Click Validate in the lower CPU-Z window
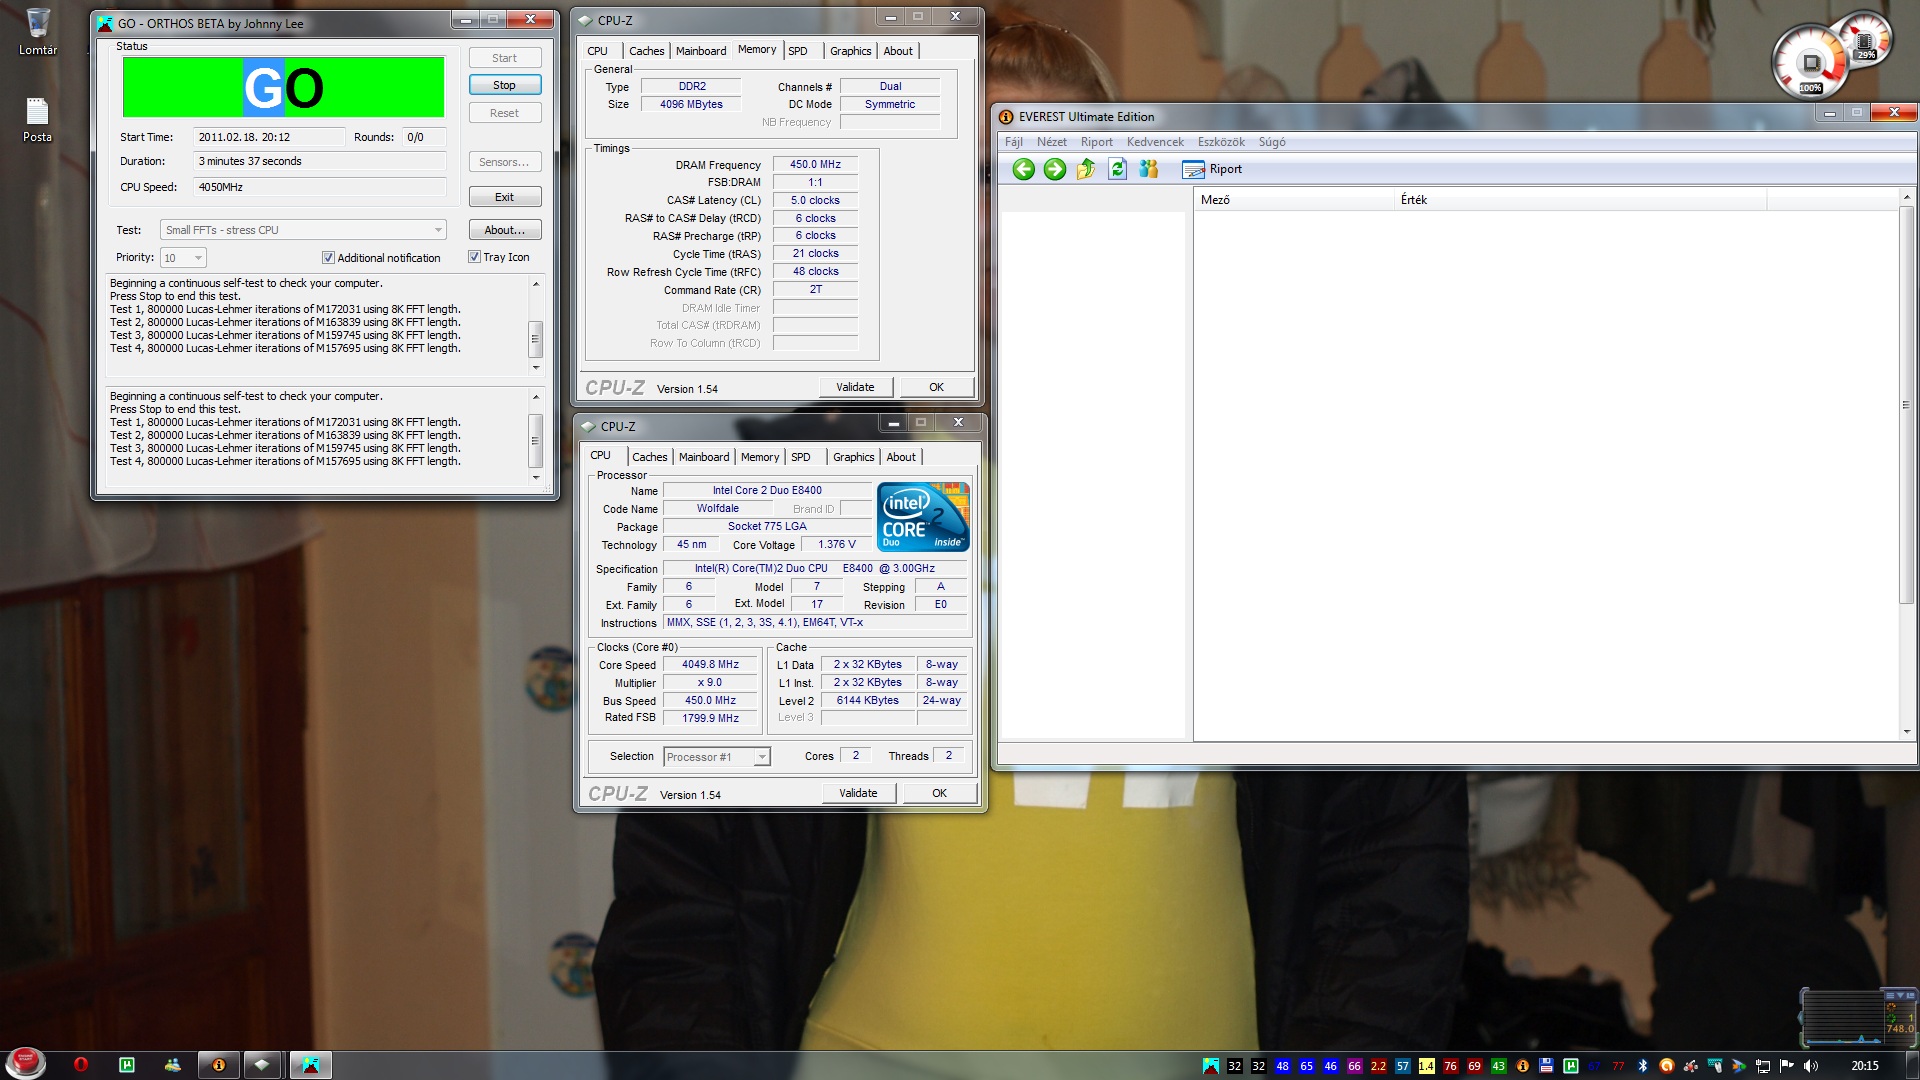 click(858, 793)
